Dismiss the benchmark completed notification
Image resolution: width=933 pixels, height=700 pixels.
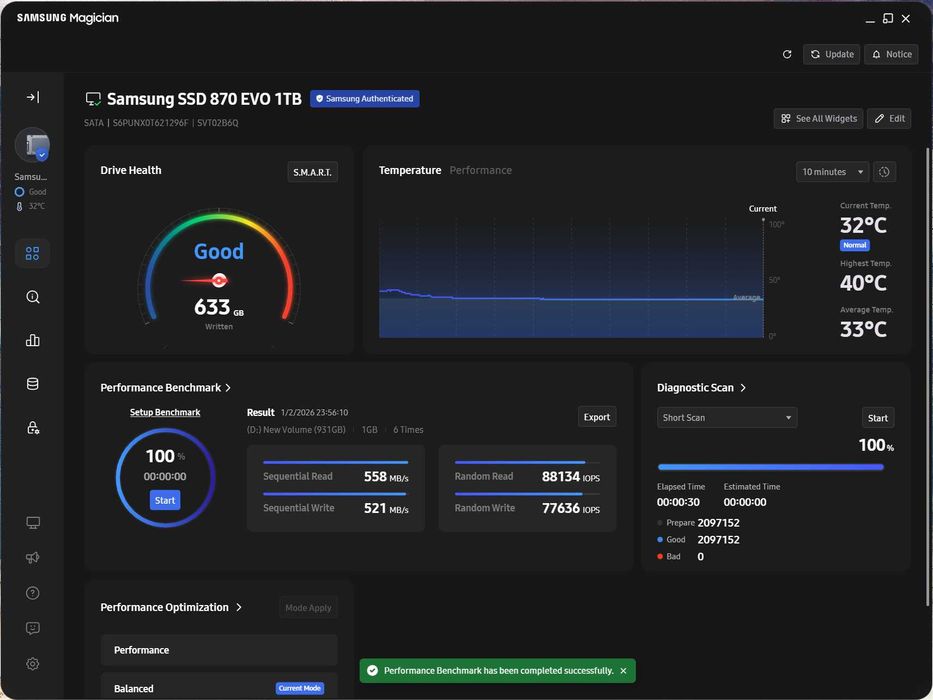(623, 671)
